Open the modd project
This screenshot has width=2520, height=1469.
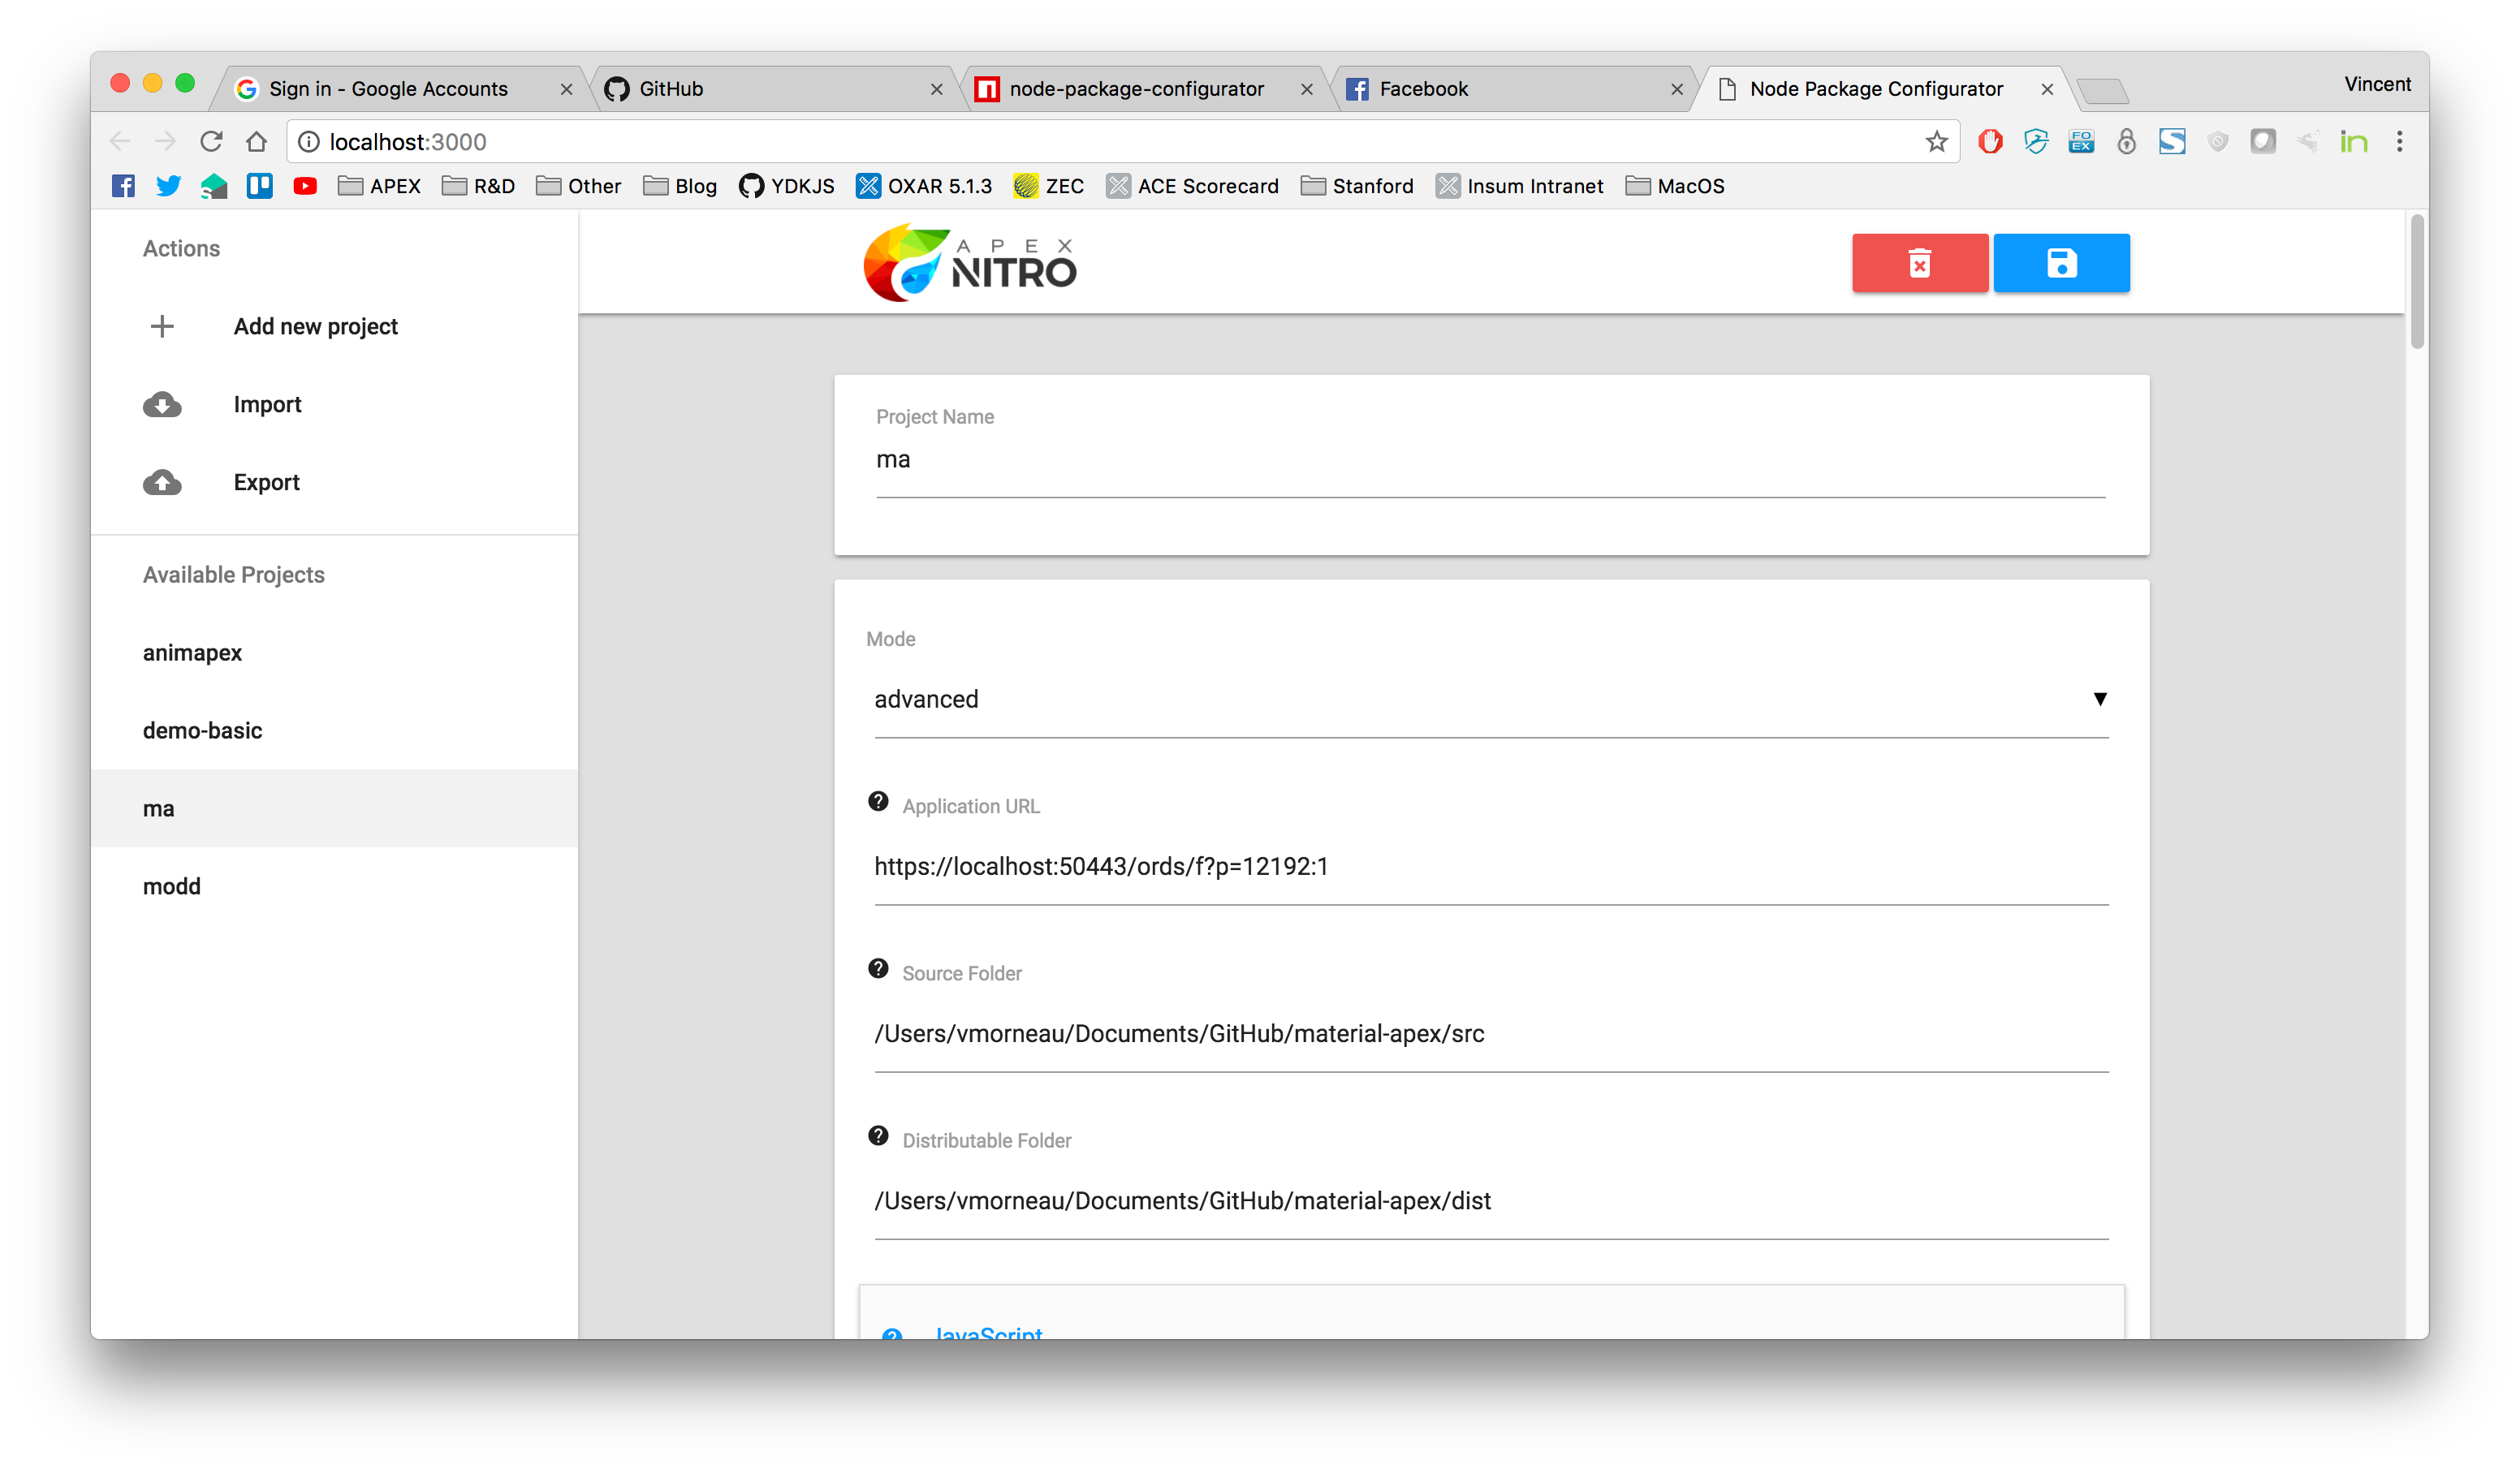coord(172,887)
